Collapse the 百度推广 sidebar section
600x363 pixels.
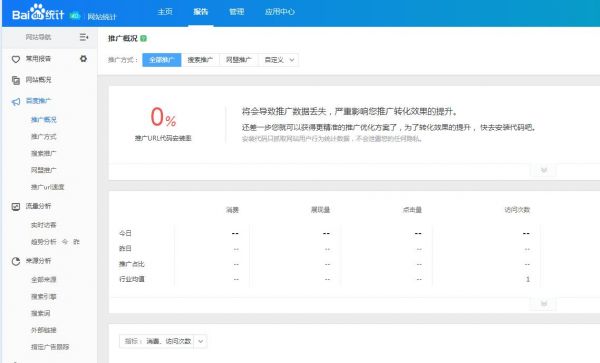[38, 101]
